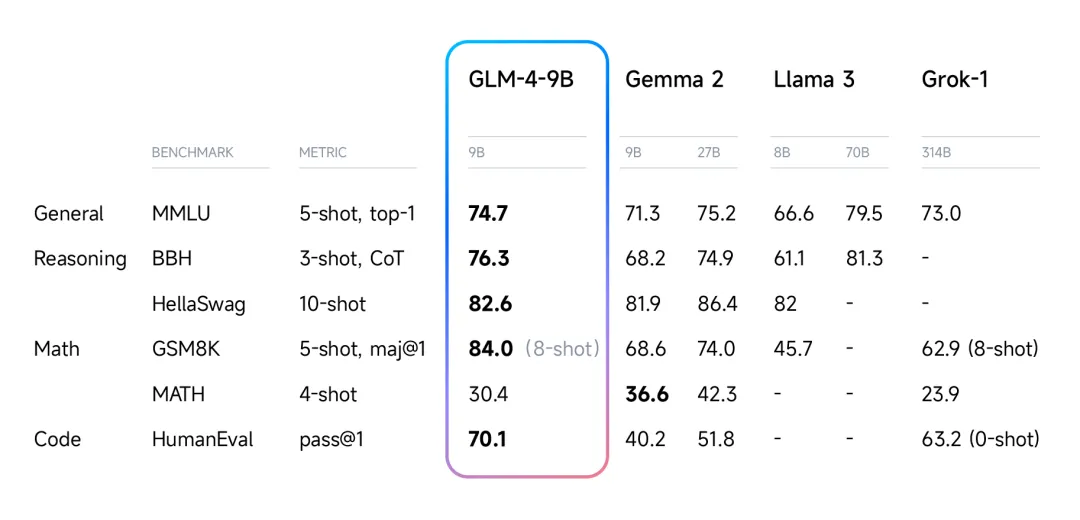Viewport: 1080px width, 520px height.
Task: Click the 27B size label under Gemma 2
Action: click(710, 153)
